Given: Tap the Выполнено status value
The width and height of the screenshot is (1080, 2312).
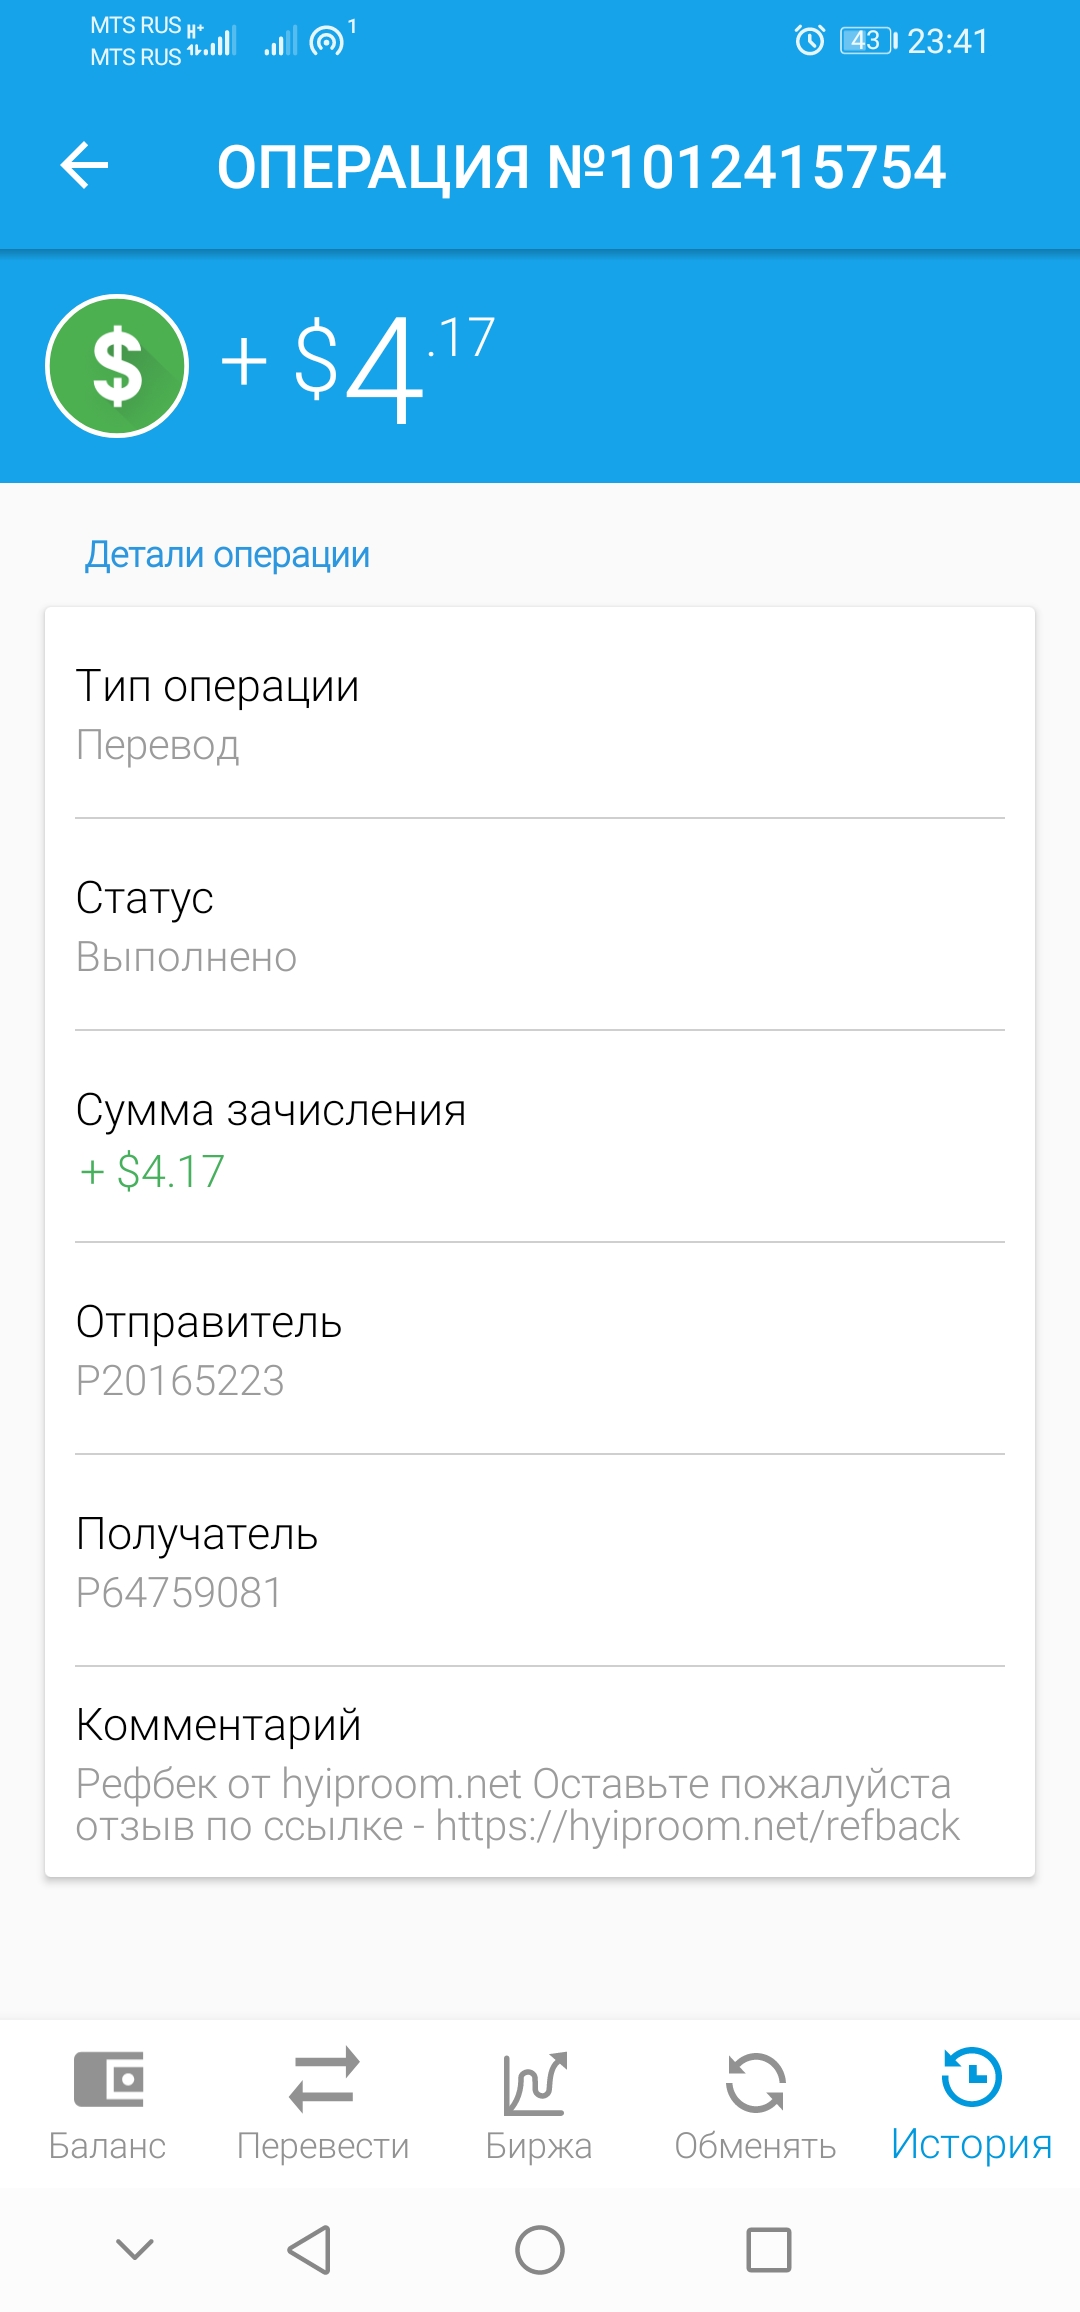Looking at the screenshot, I should coord(186,958).
